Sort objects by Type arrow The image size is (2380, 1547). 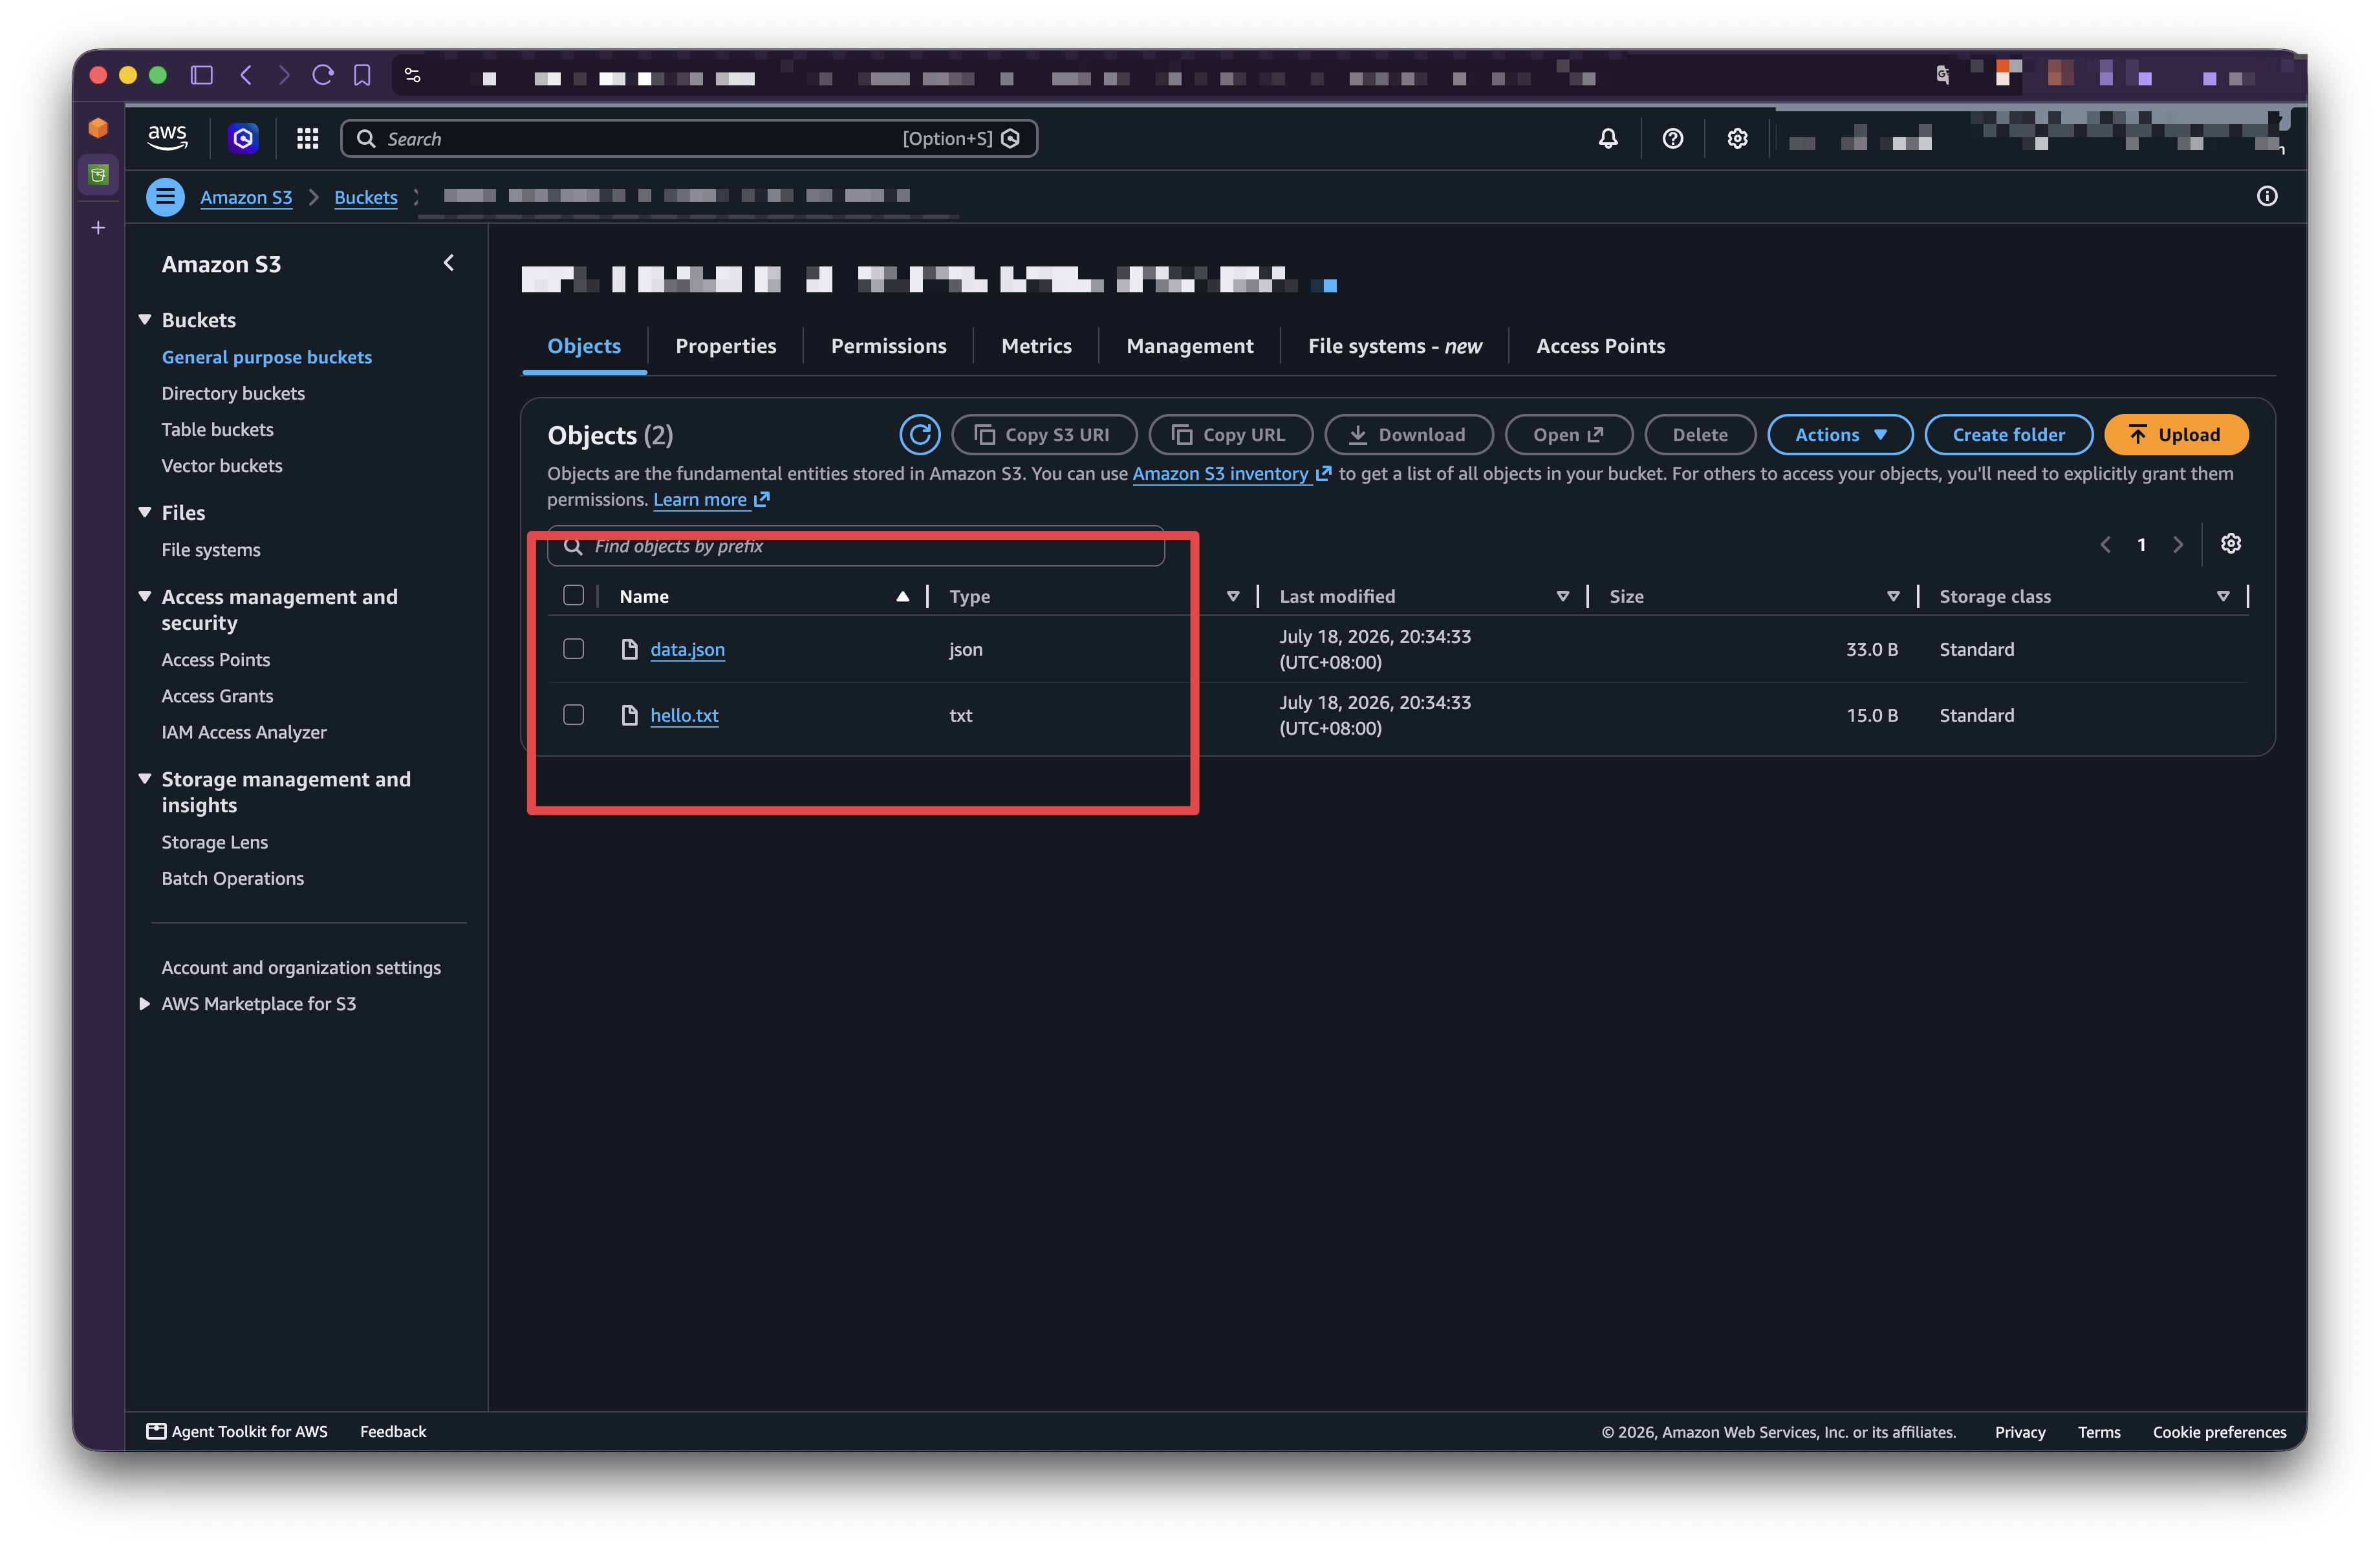[1233, 596]
